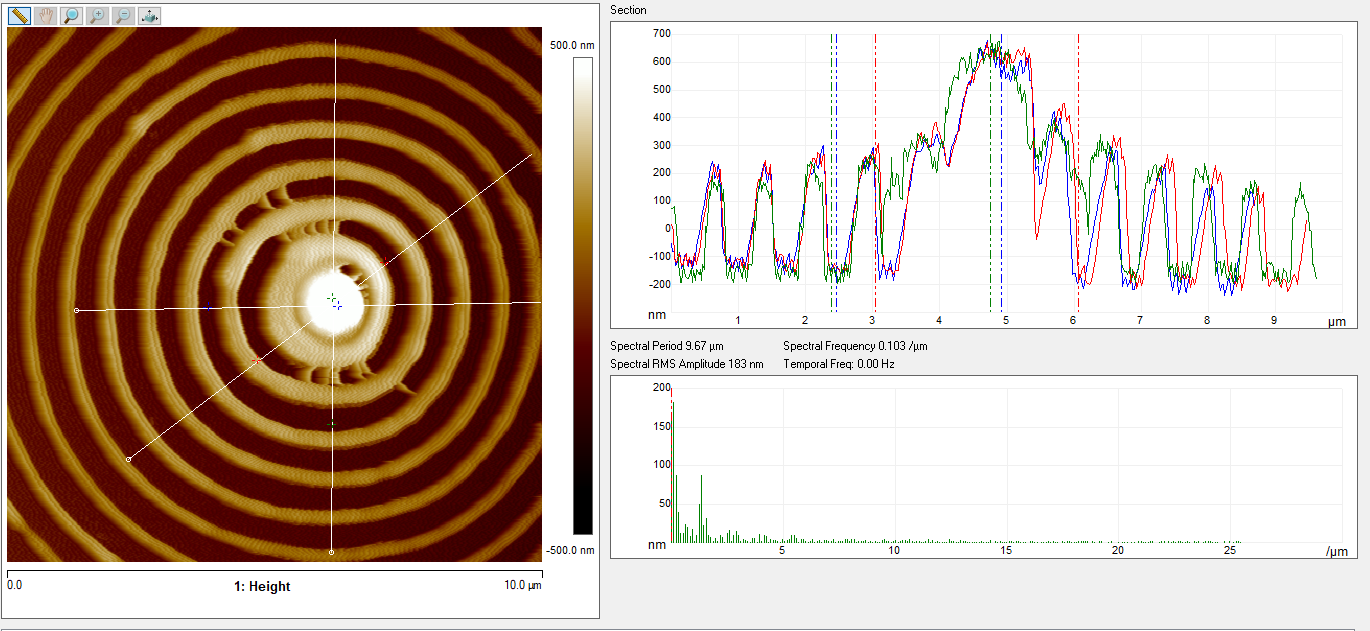Click bottom endpoint of vertical section line
Screen dimensions: 1370x631
[x=332, y=552]
